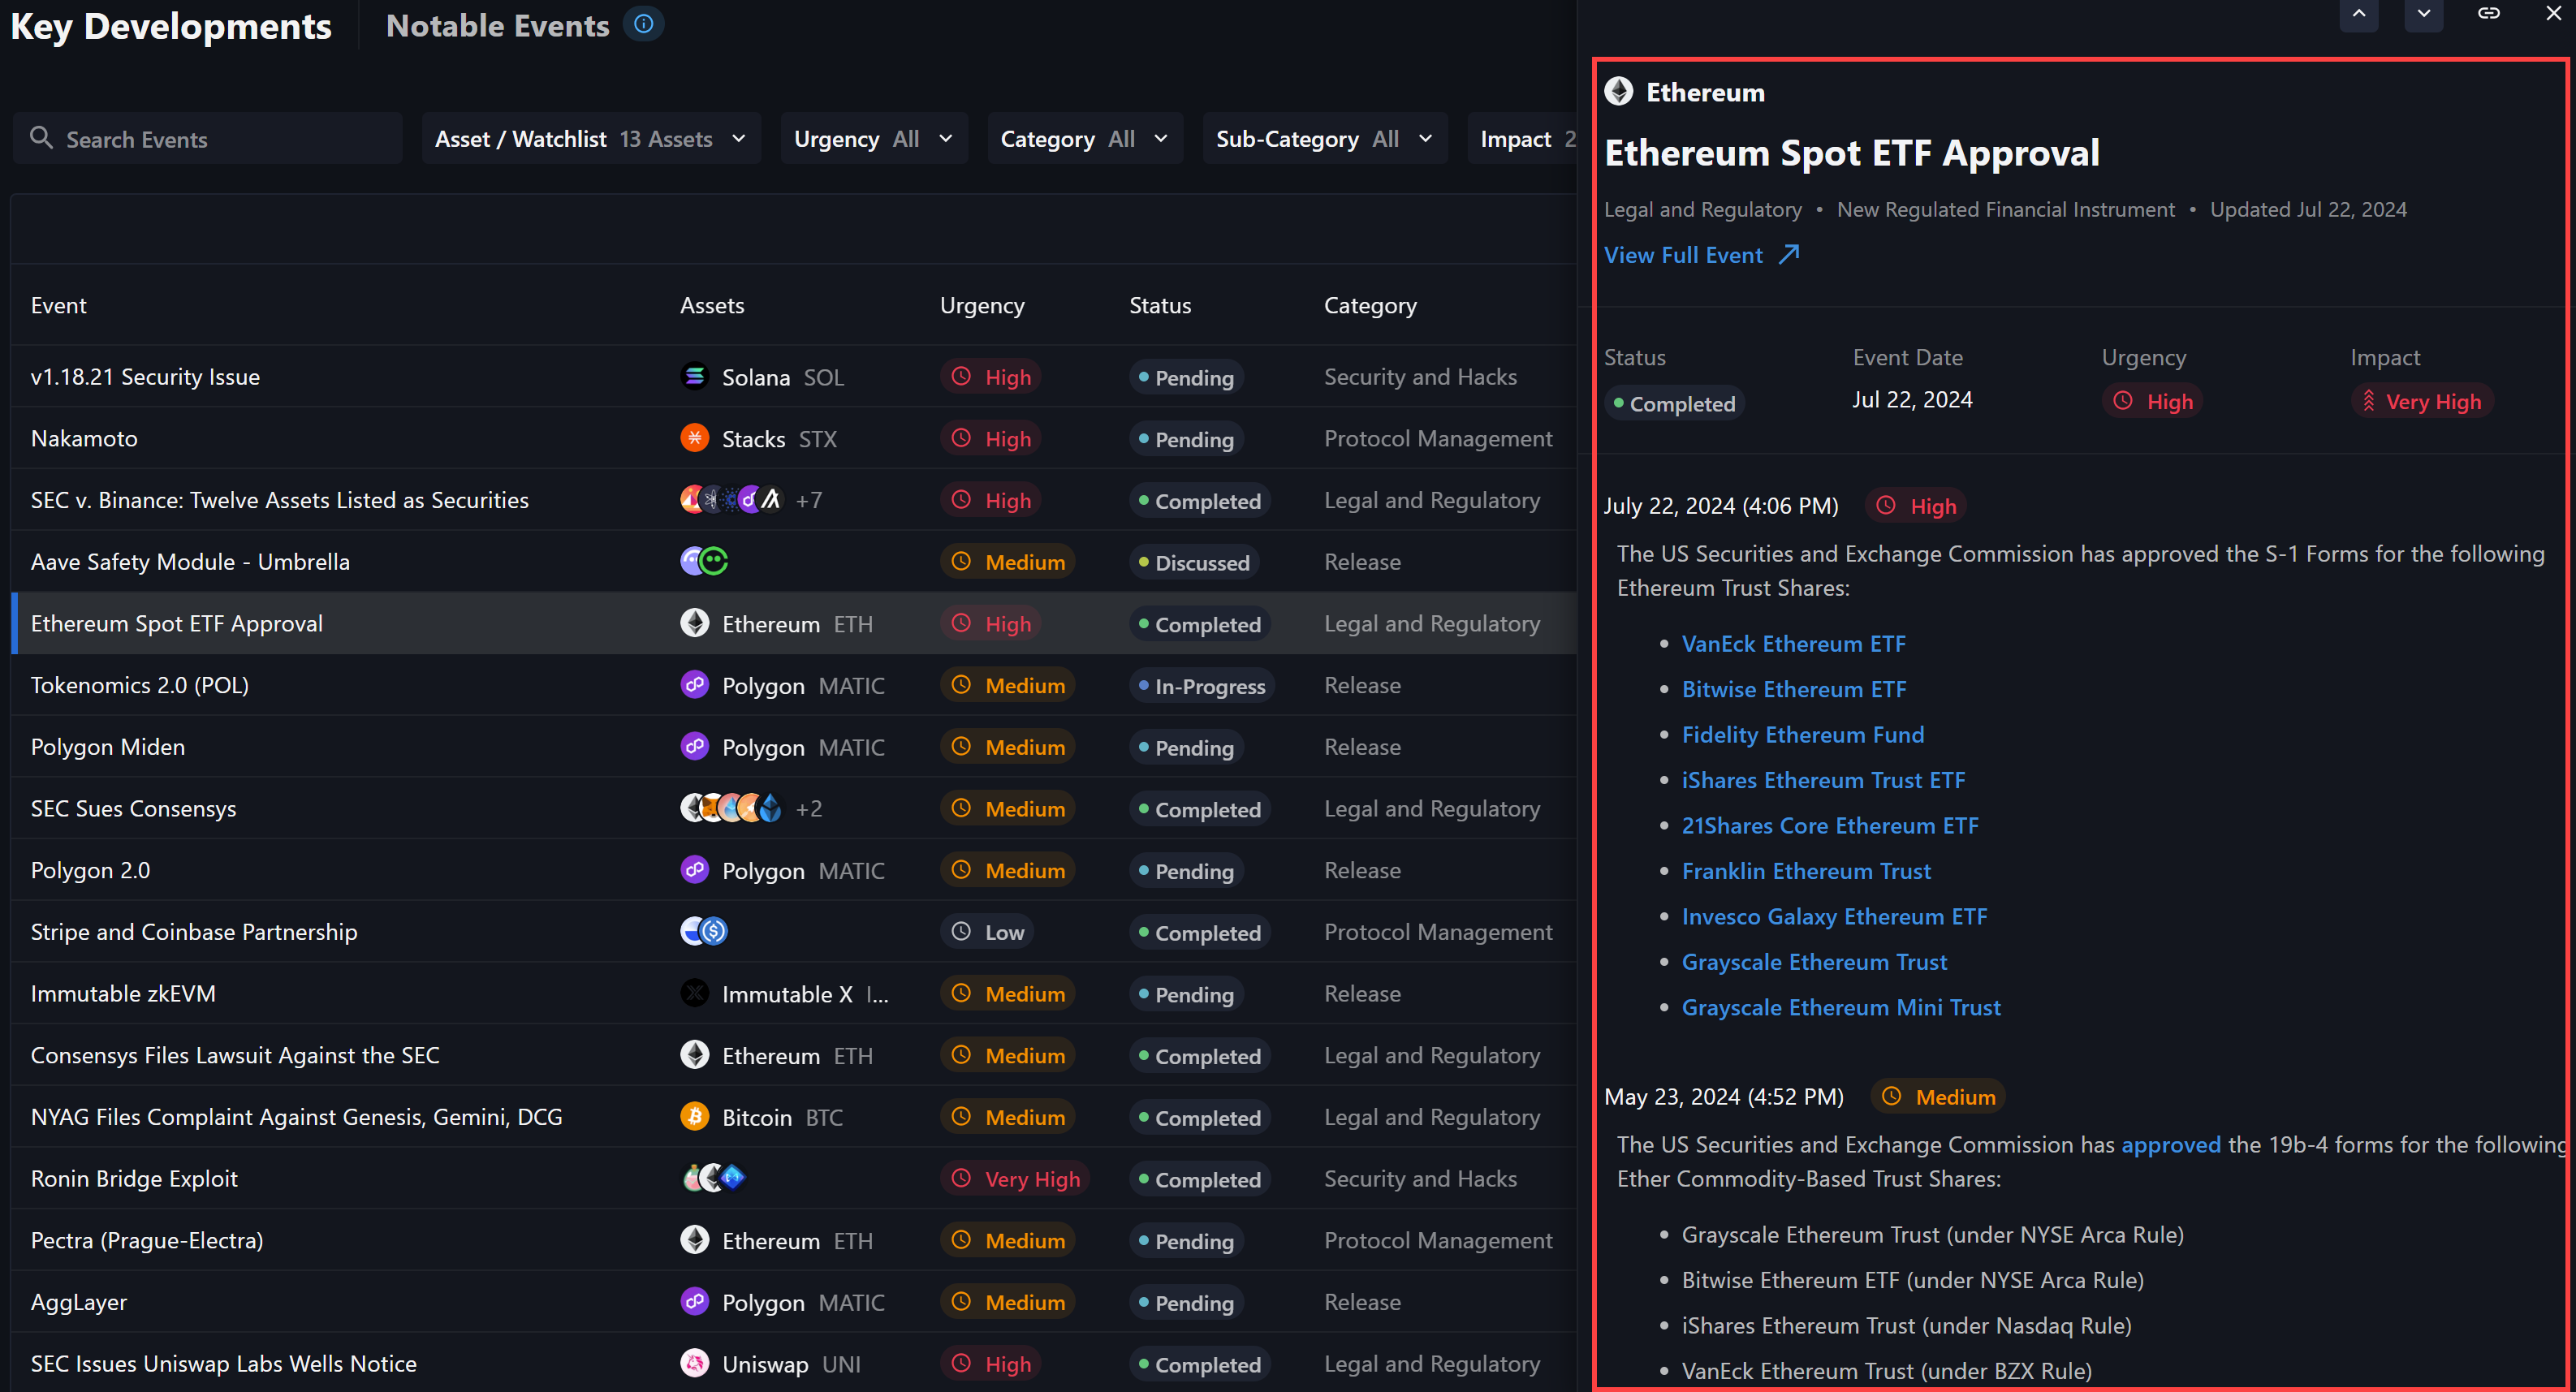
Task: Select the Nakamoto event row
Action: click(x=794, y=438)
